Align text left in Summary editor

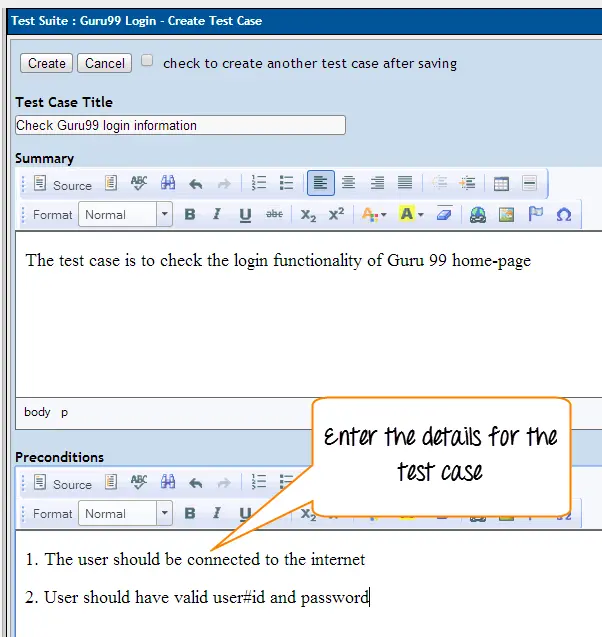click(x=320, y=183)
